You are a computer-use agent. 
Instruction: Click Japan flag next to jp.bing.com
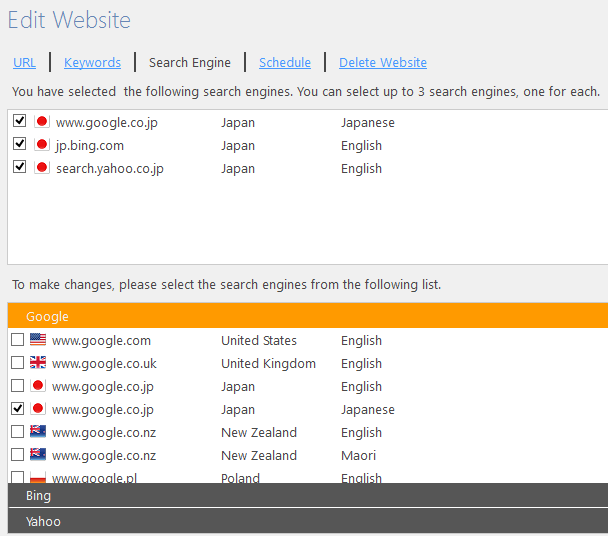42,145
